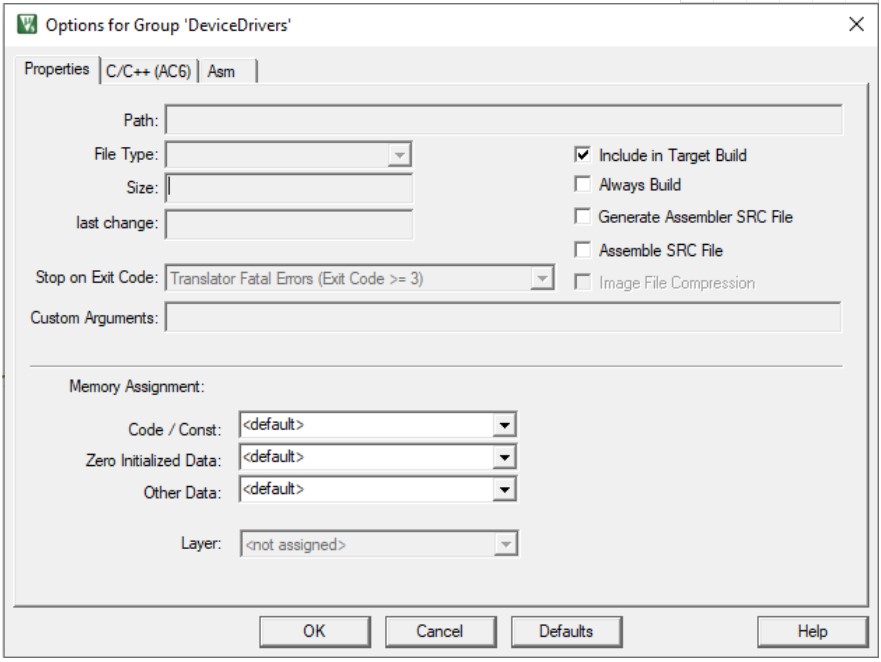Uncheck Include in Target Build
The height and width of the screenshot is (662, 881).
click(x=583, y=155)
